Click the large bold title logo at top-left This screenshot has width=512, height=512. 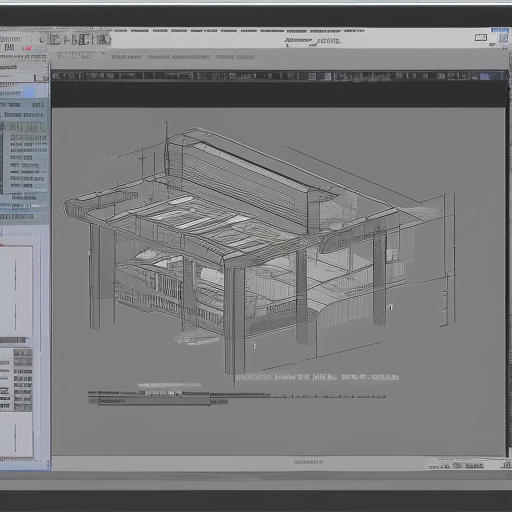tap(79, 40)
